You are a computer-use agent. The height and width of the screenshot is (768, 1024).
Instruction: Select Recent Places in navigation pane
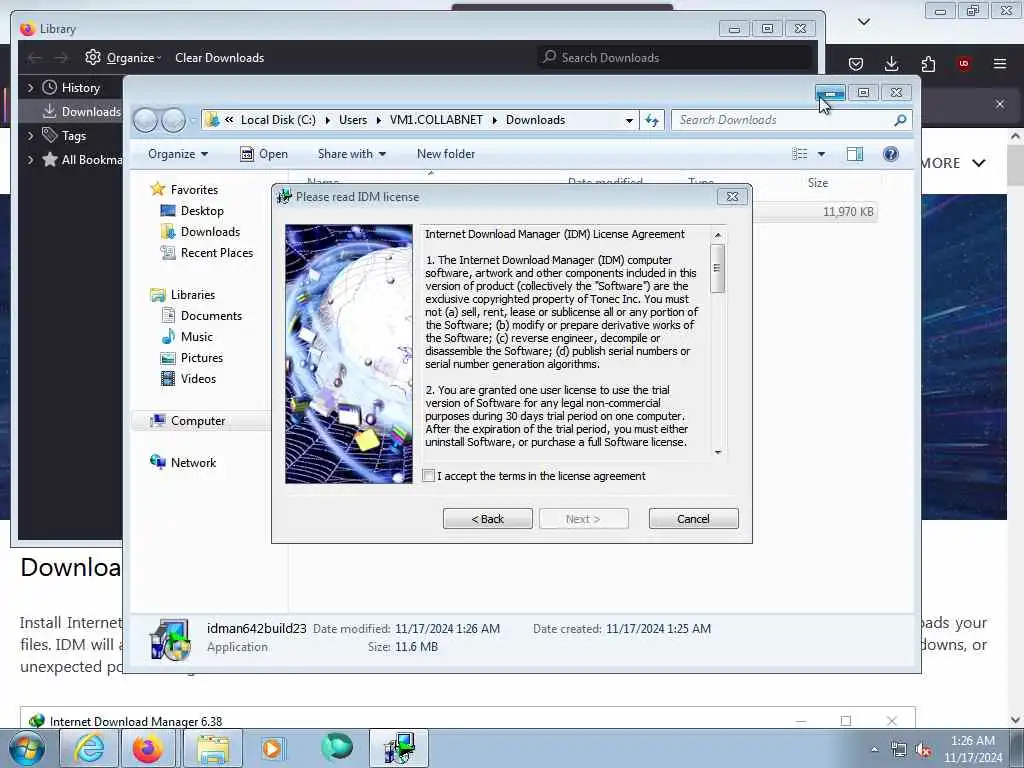[x=216, y=253]
